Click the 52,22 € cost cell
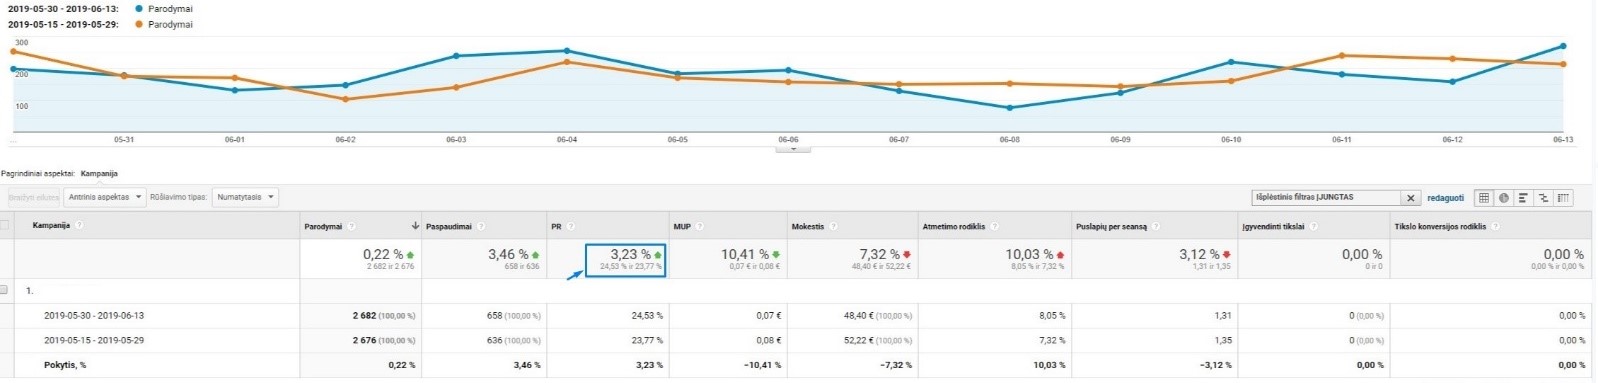Screen dimensions: 1598x383 (x=859, y=340)
